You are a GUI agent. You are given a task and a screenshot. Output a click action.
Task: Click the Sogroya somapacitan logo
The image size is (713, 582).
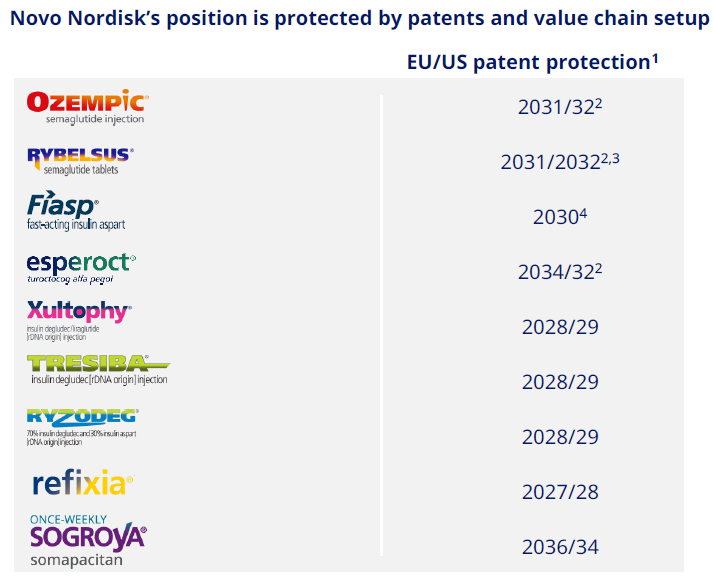[88, 540]
